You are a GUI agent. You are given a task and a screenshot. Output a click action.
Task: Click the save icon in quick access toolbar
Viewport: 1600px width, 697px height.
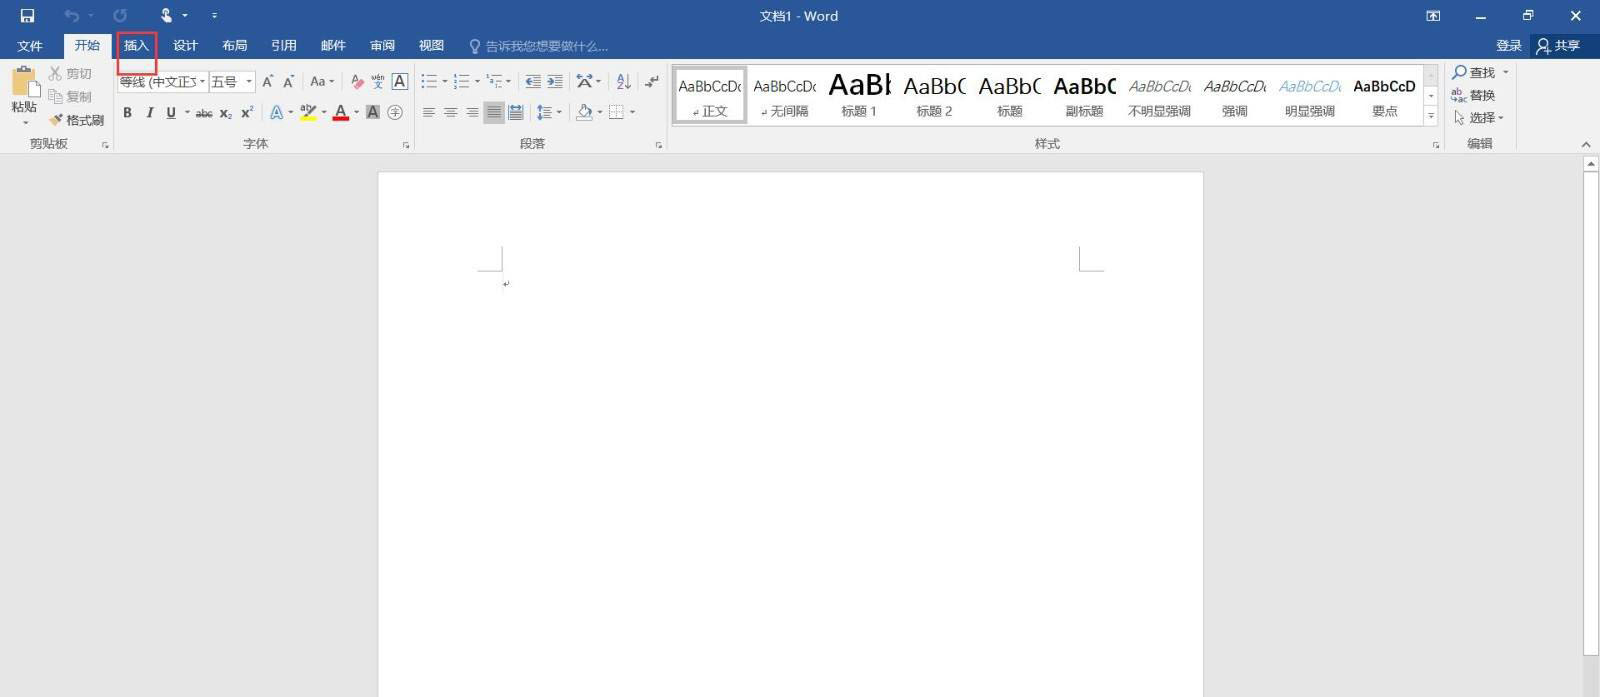tap(27, 16)
